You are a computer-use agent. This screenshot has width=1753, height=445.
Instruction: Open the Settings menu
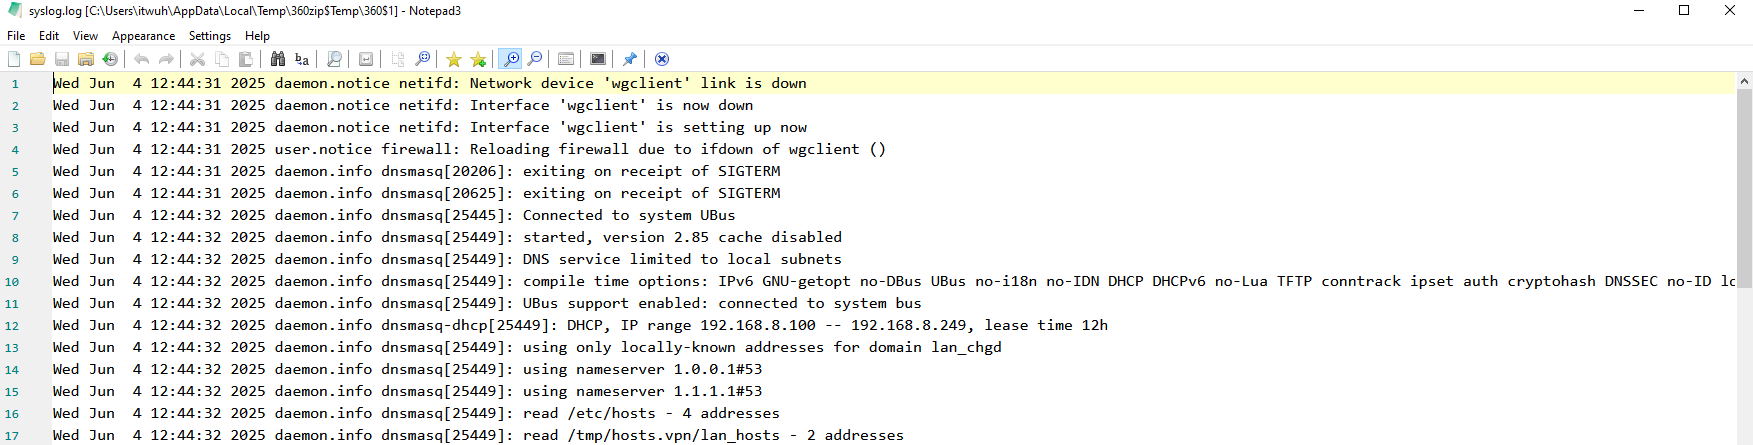[x=210, y=36]
